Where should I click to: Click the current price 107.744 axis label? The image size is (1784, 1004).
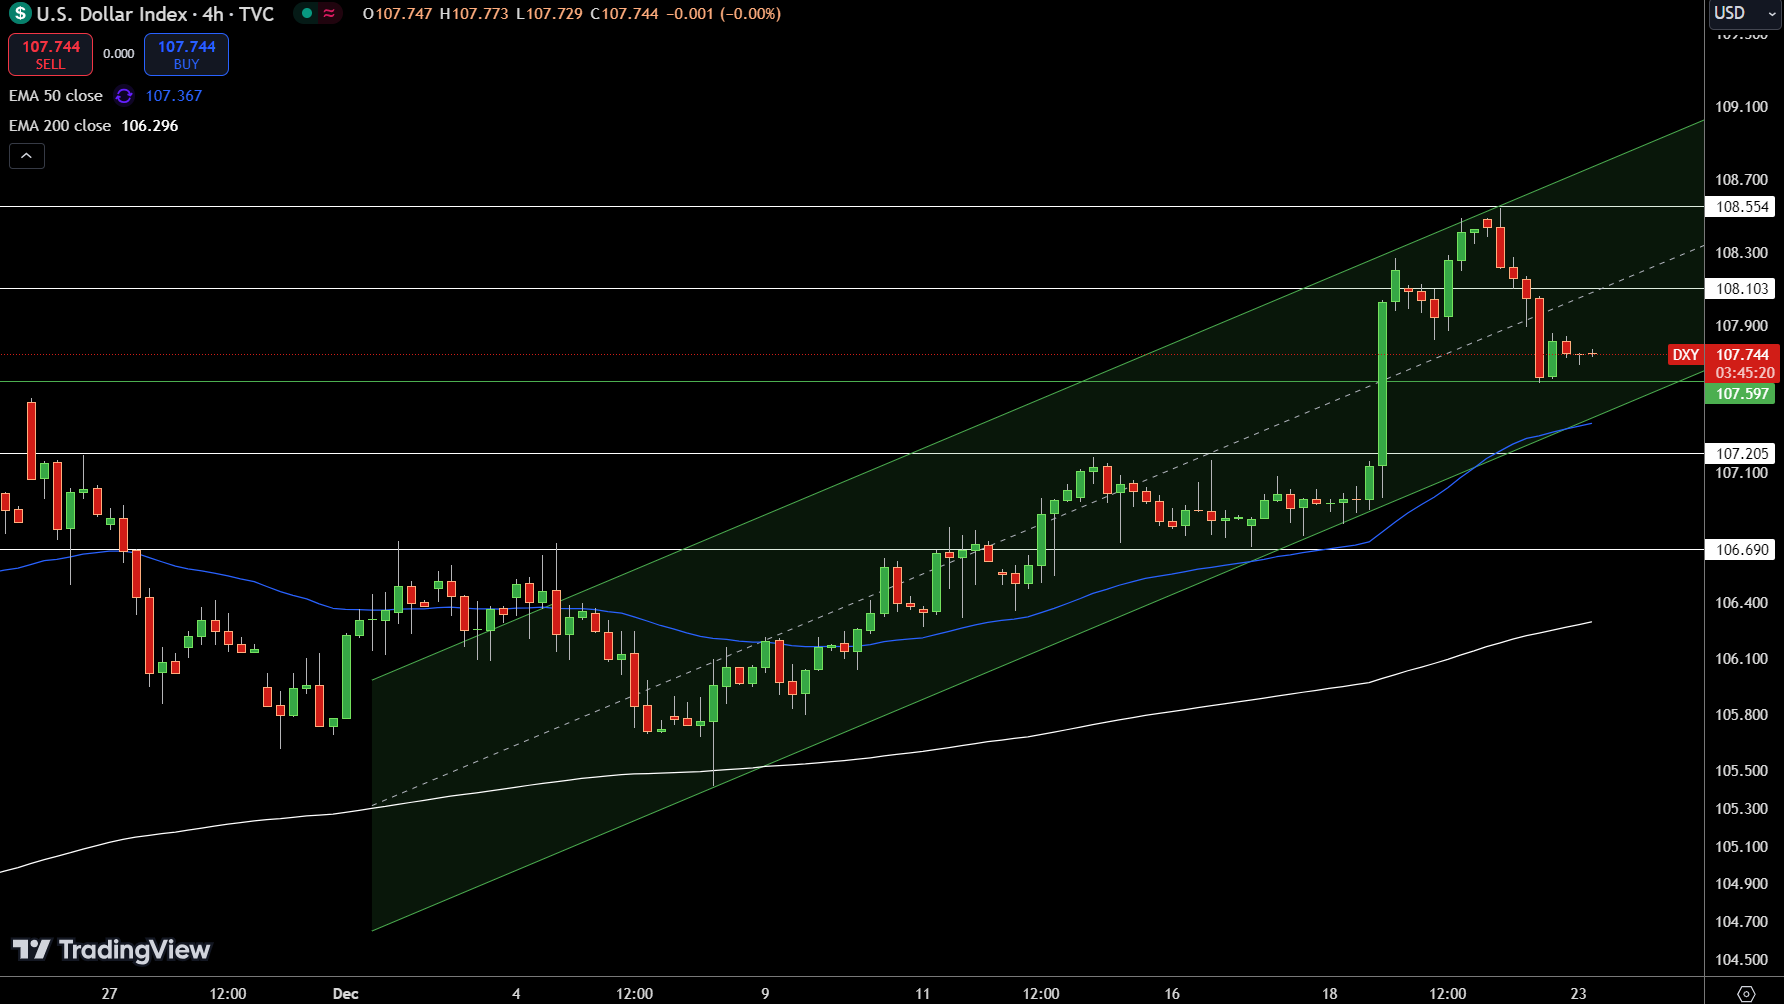1742,355
